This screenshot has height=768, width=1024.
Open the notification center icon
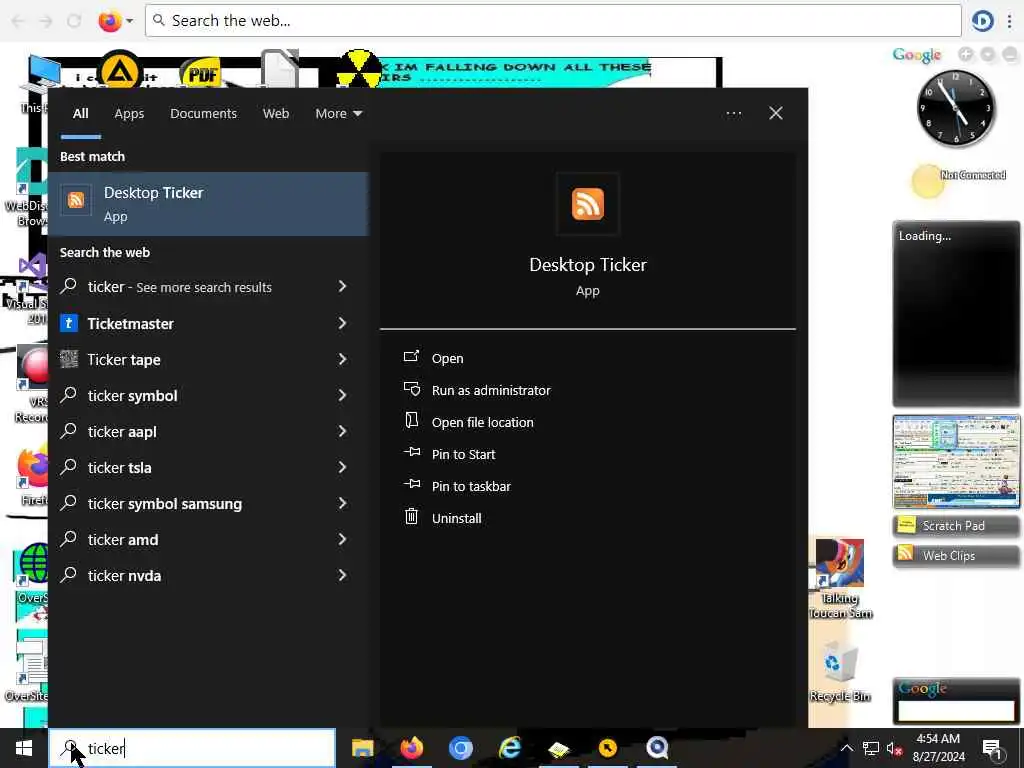(x=992, y=749)
